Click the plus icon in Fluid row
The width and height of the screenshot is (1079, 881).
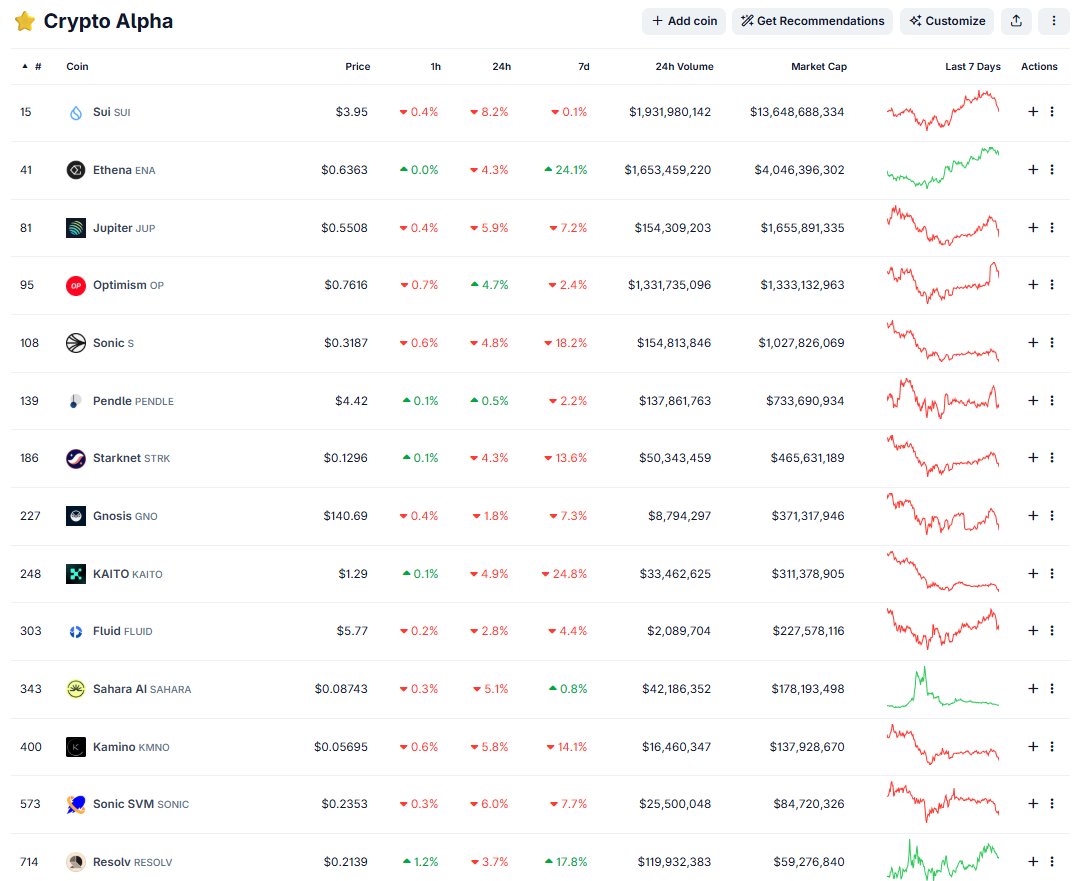coord(1033,630)
